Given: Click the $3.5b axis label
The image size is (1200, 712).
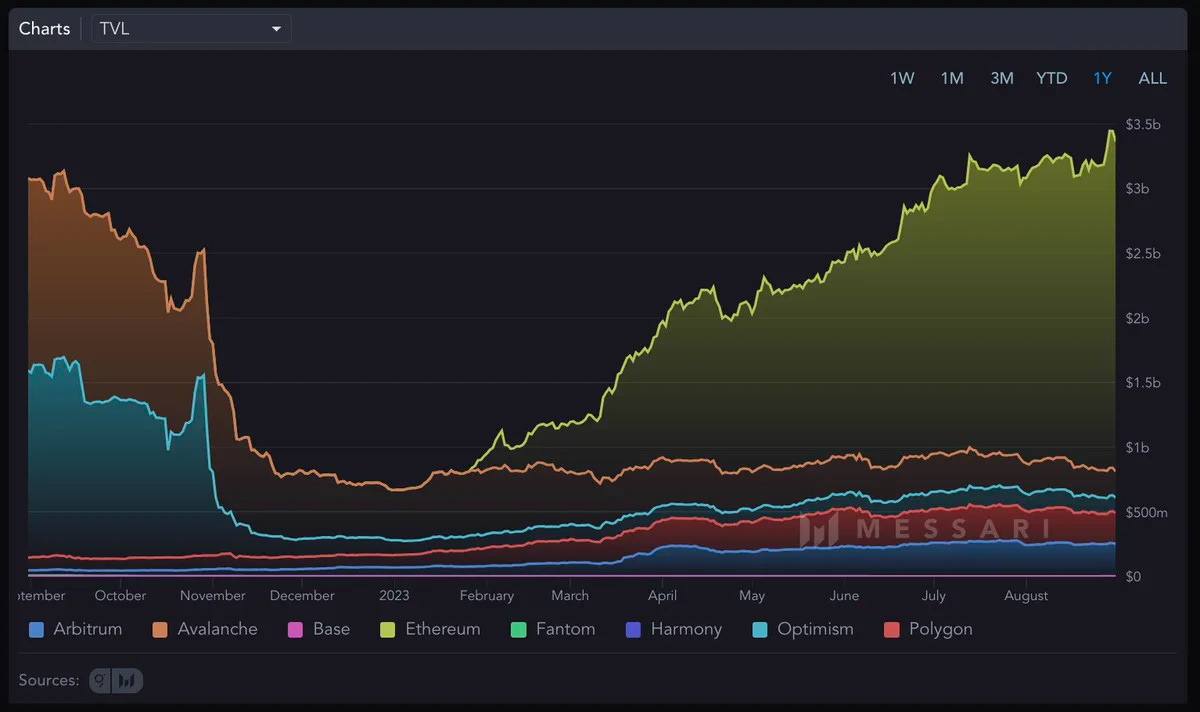Looking at the screenshot, I should 1143,125.
